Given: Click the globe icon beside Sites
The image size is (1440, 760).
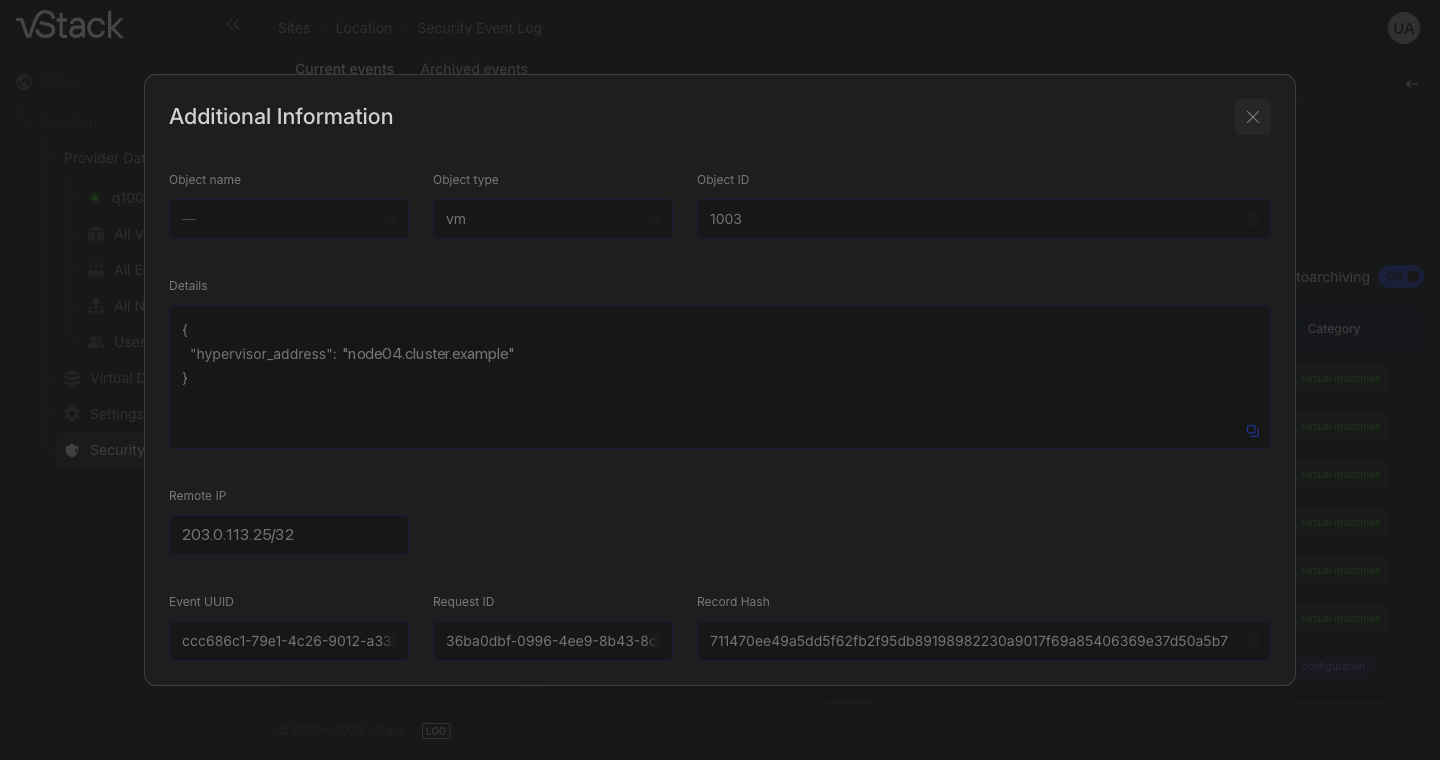Looking at the screenshot, I should pyautogui.click(x=24, y=82).
